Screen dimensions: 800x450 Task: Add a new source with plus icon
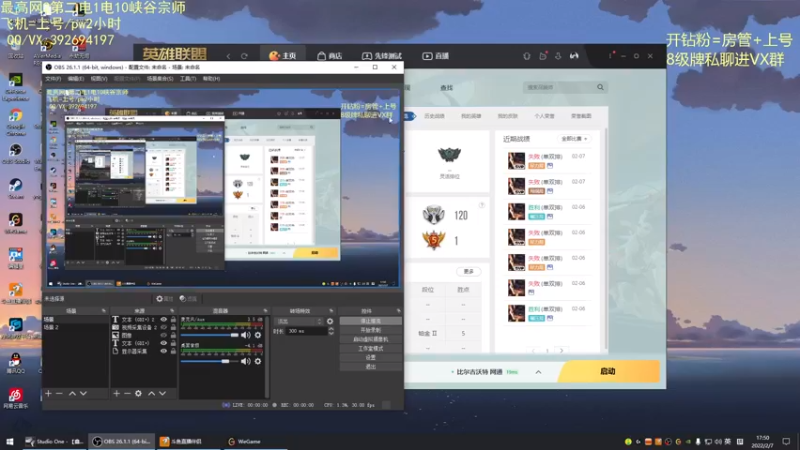116,393
